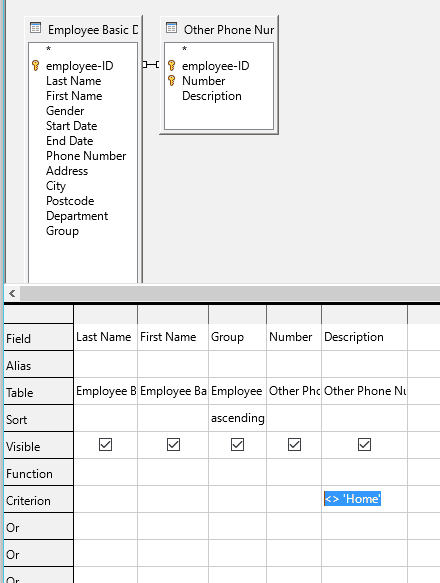Click the key icon beside Number field

coord(171,80)
